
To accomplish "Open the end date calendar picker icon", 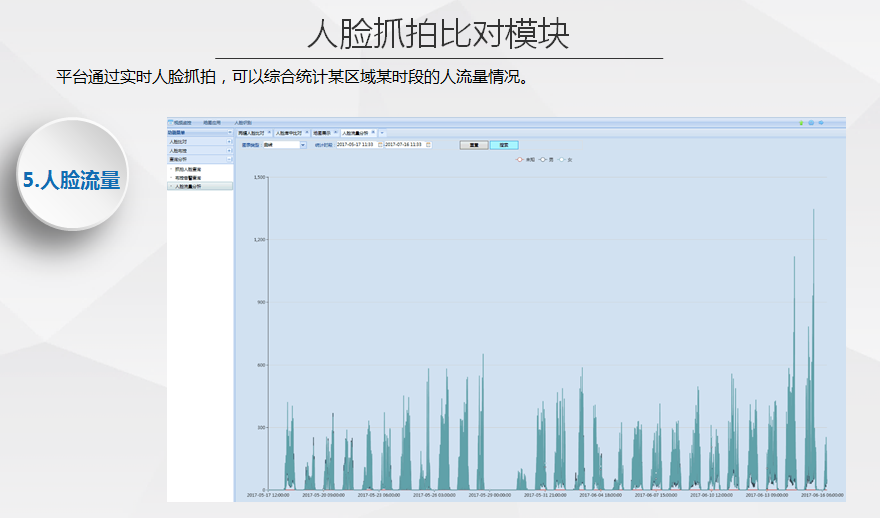I will tap(428, 145).
